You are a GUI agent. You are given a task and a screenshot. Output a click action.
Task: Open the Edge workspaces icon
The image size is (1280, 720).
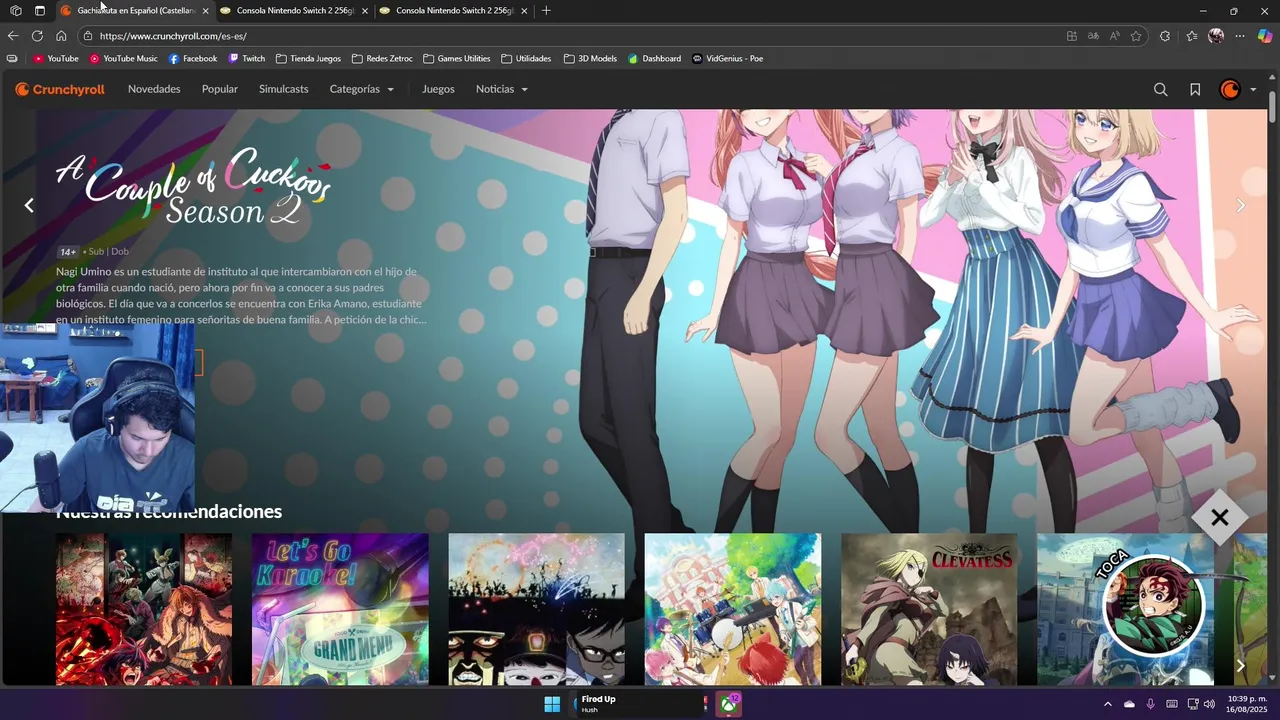pos(16,11)
